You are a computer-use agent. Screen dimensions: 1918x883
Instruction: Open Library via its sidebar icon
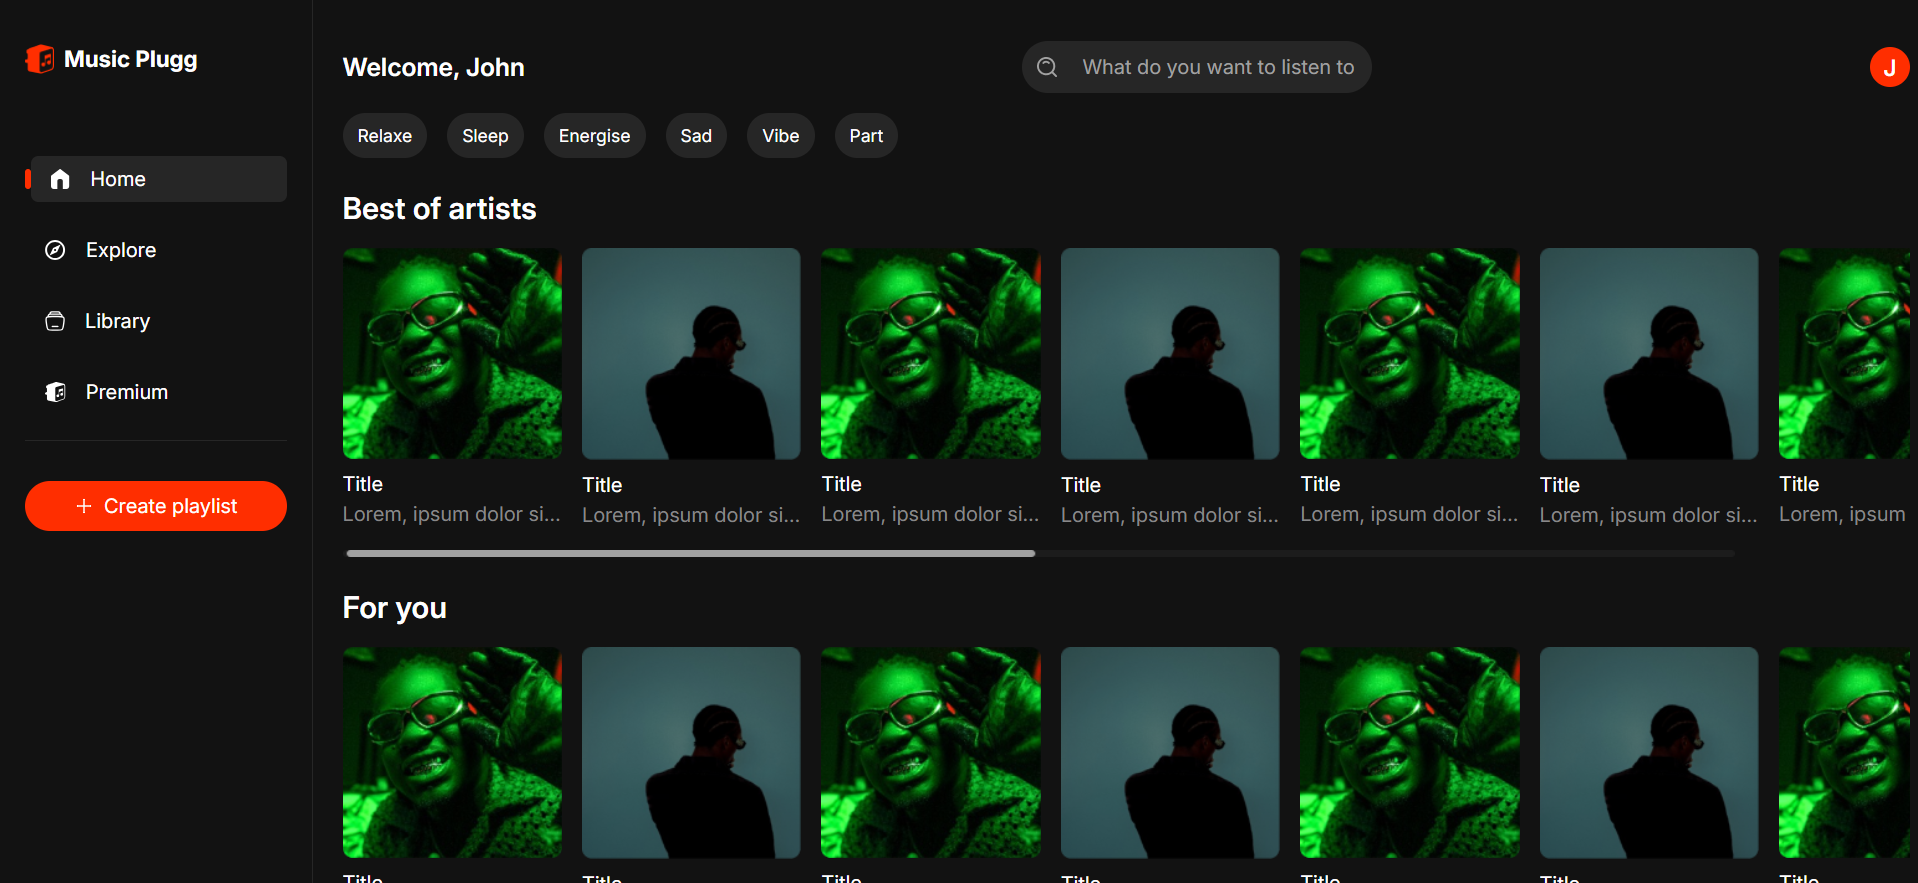click(x=55, y=321)
